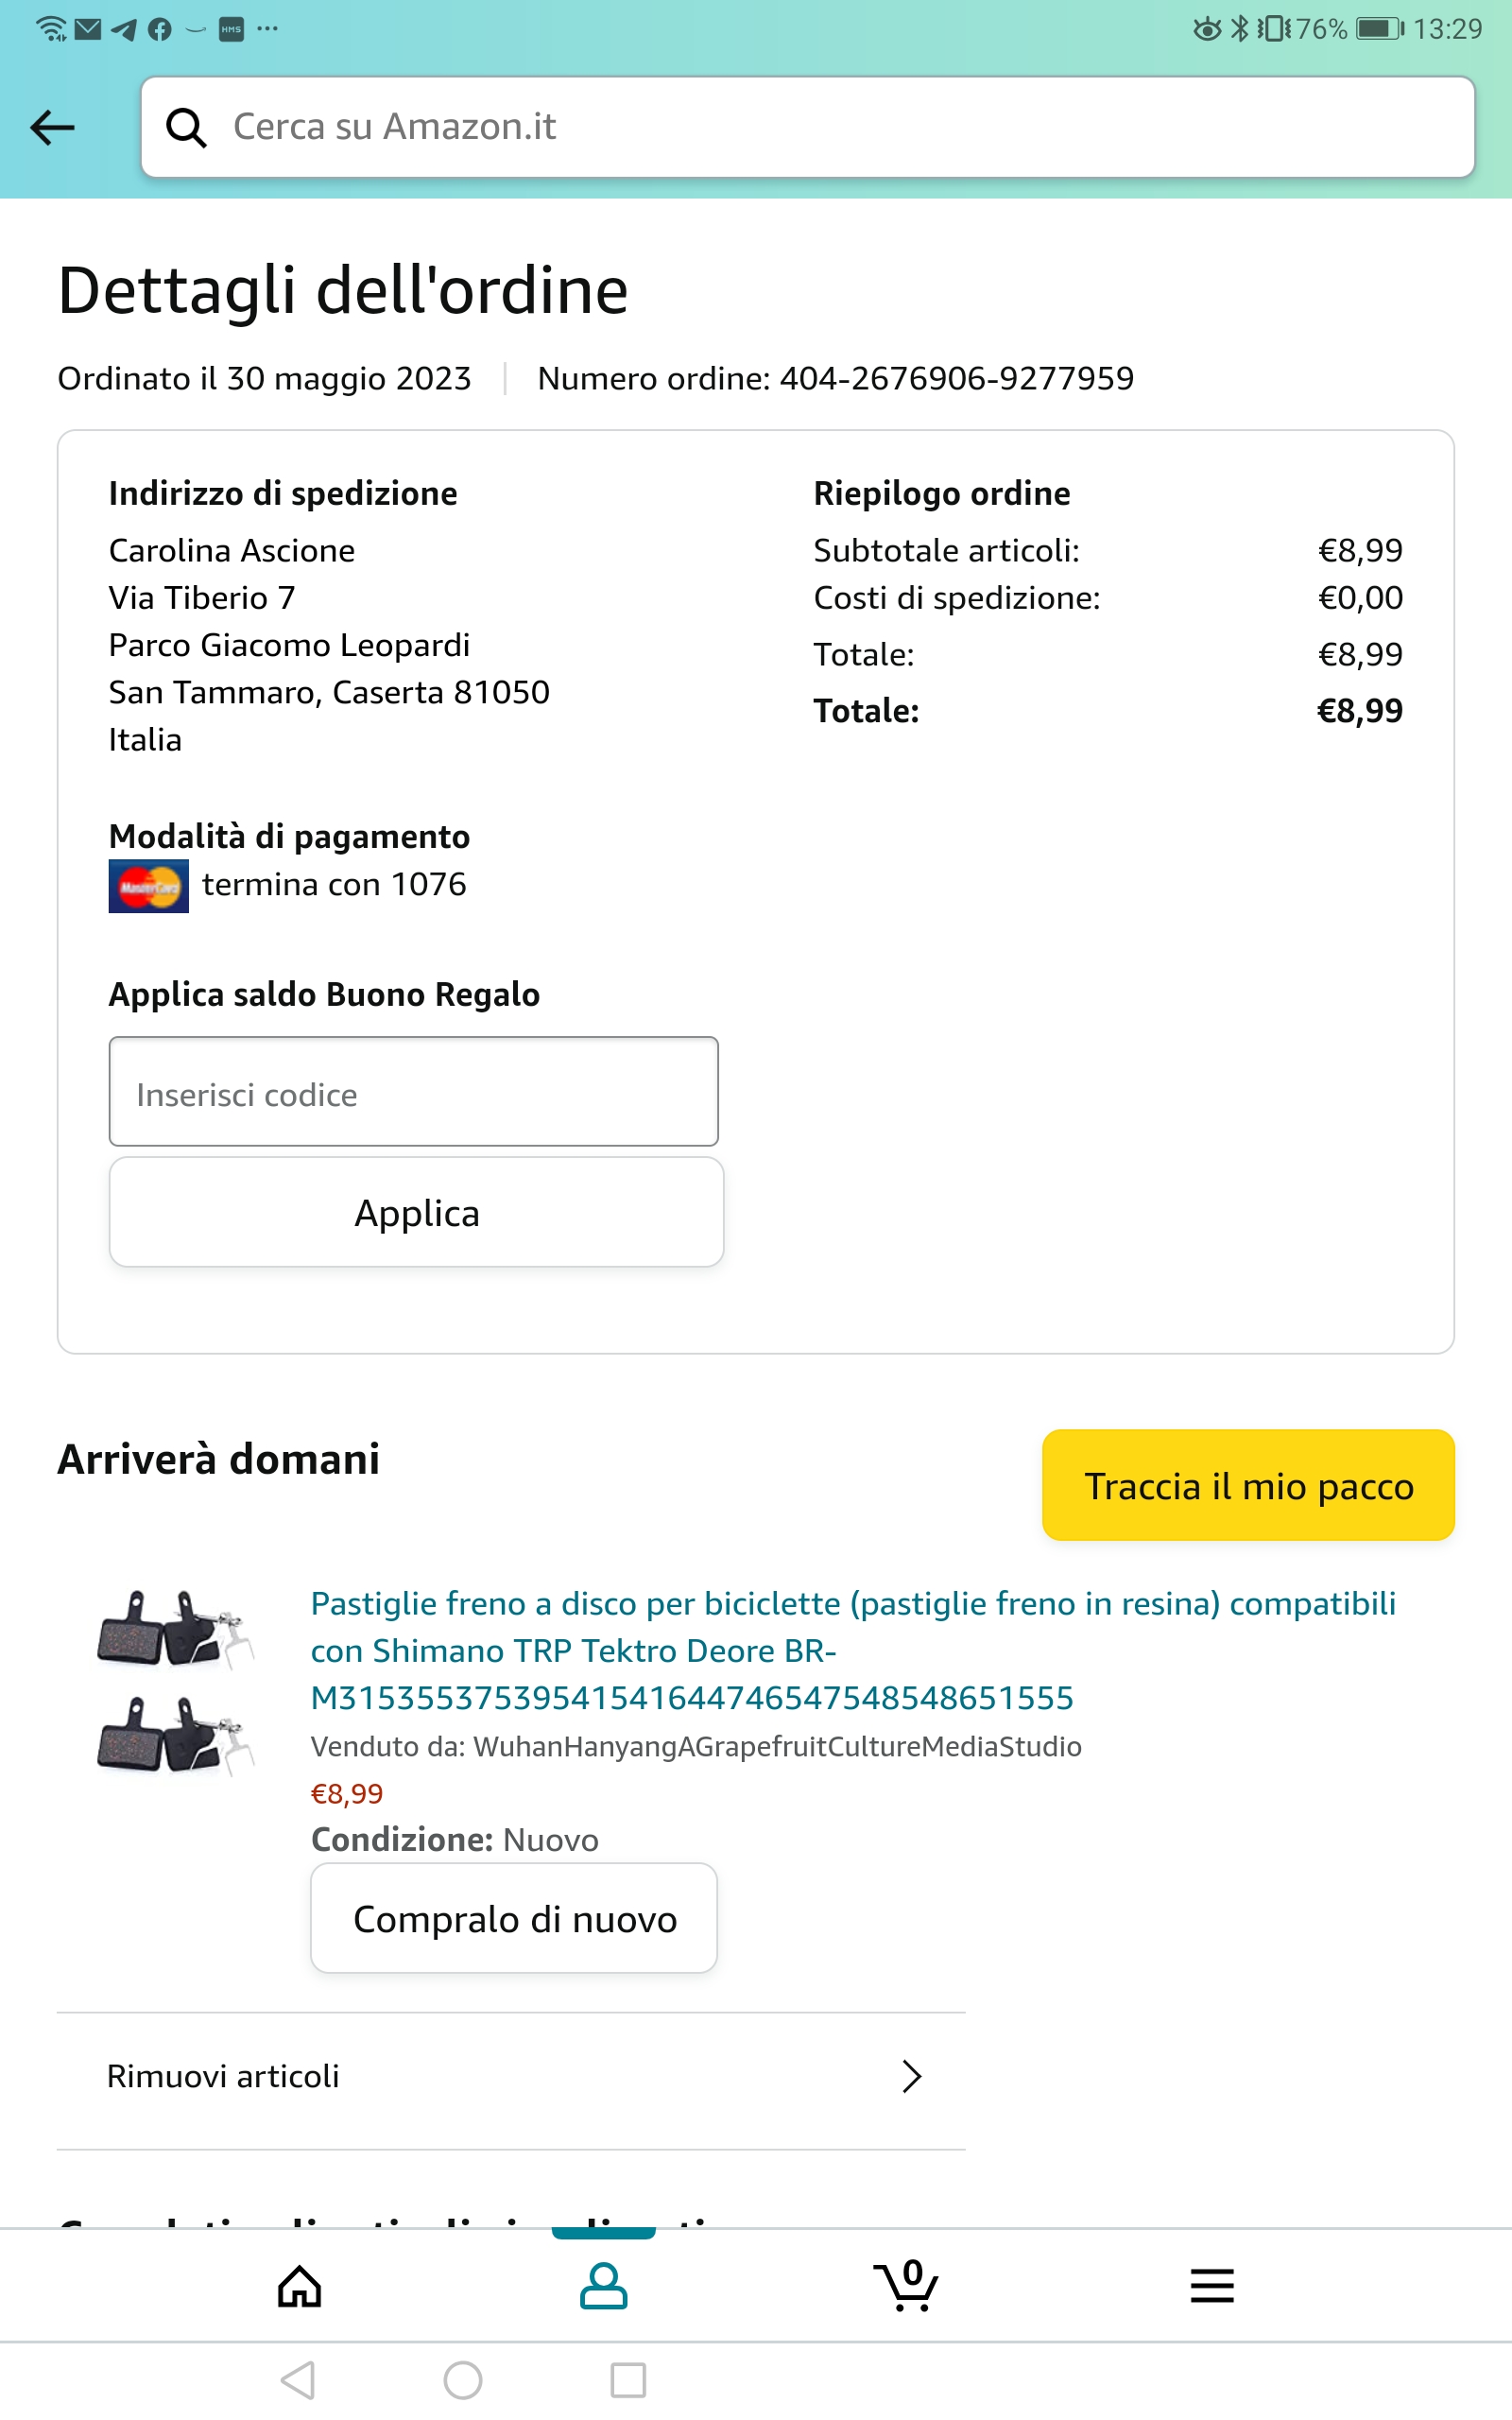Tap the back arrow icon

53,127
